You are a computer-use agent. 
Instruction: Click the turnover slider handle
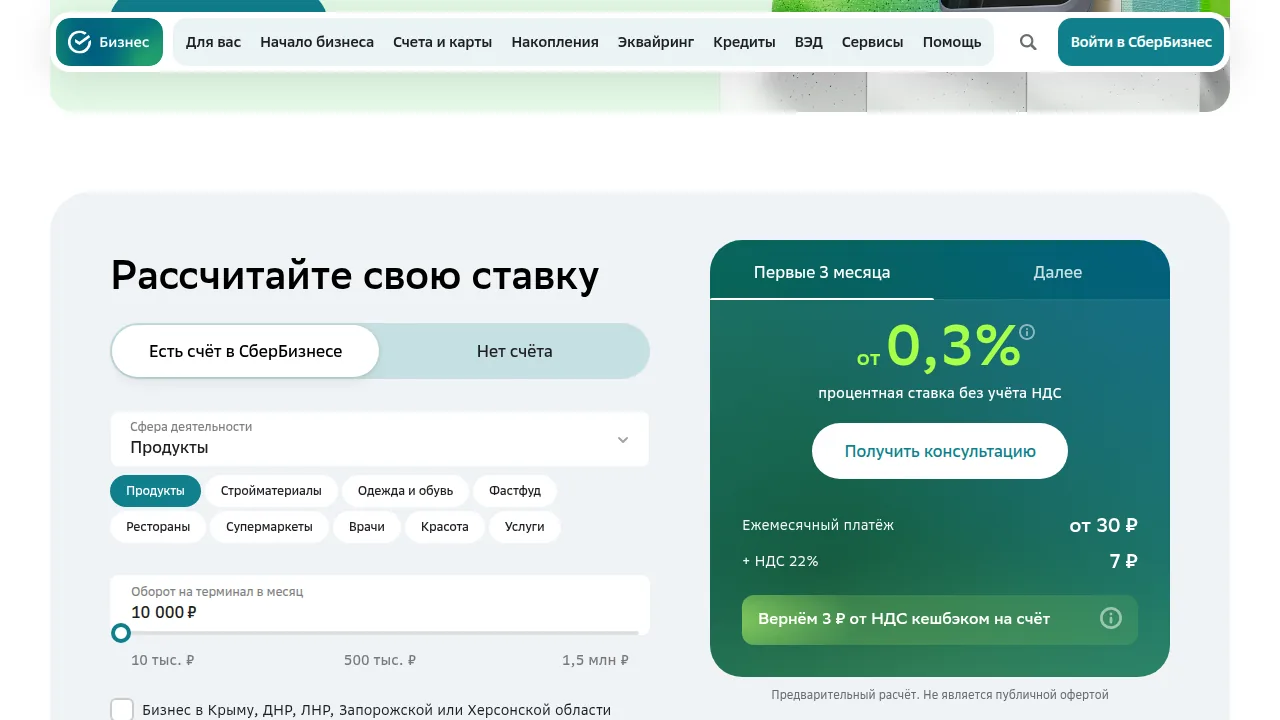(121, 633)
